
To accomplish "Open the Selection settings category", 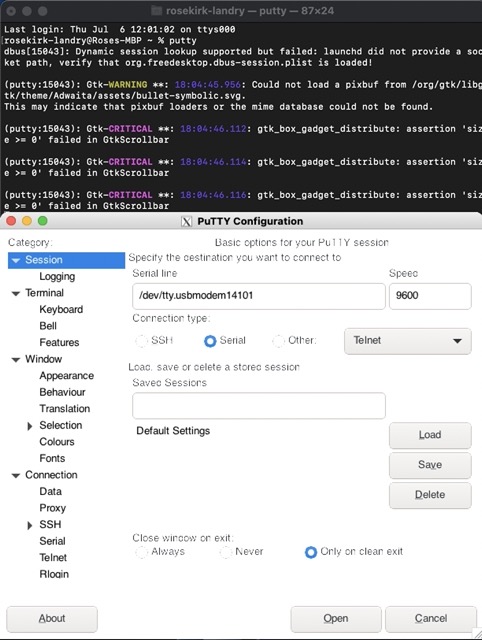I will click(x=61, y=425).
